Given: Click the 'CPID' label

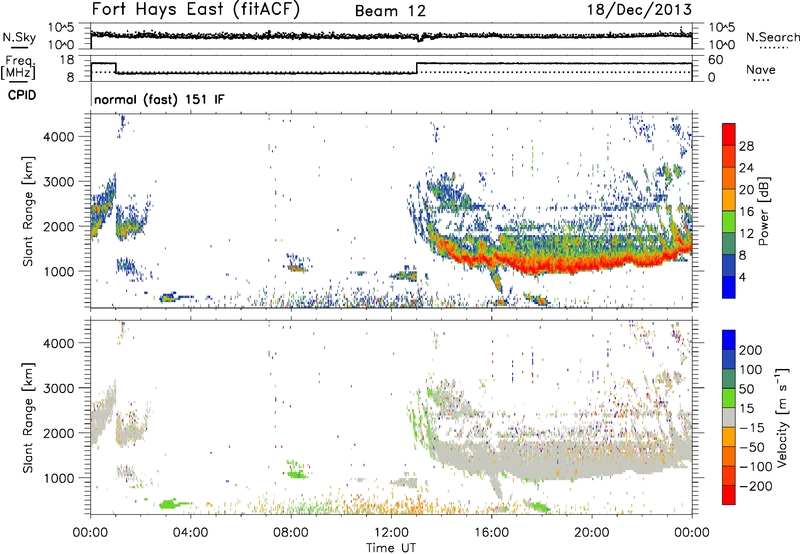Looking at the screenshot, I should 22,95.
